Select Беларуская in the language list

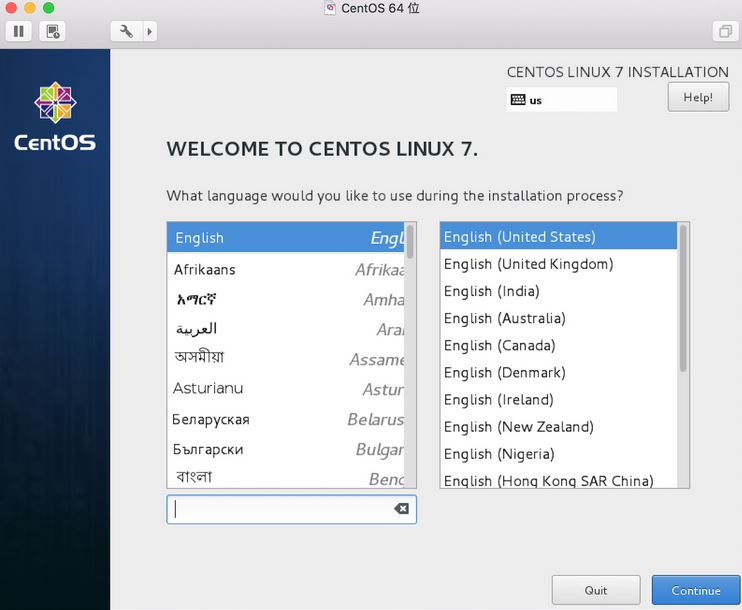point(286,419)
